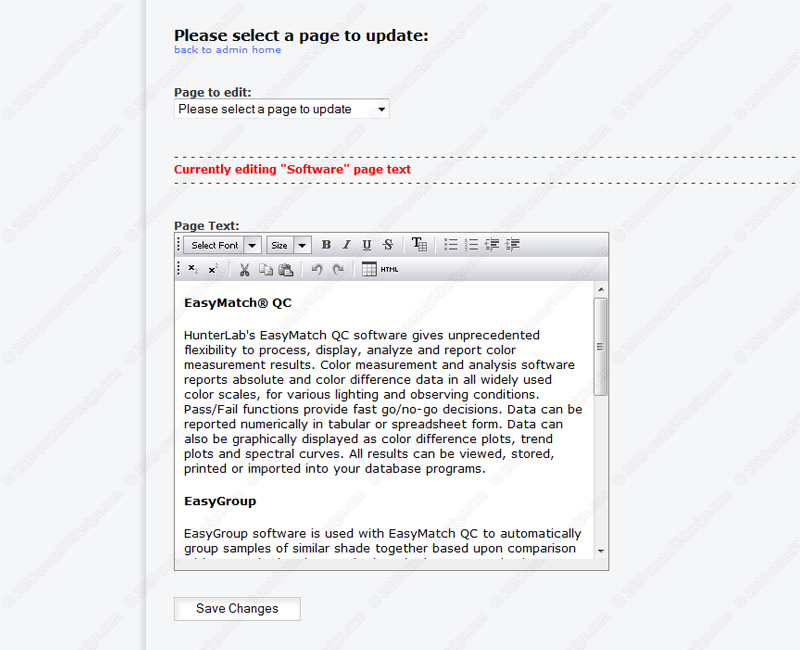Viewport: 800px width, 650px height.
Task: Insert a table into the page text
Action: tap(369, 269)
